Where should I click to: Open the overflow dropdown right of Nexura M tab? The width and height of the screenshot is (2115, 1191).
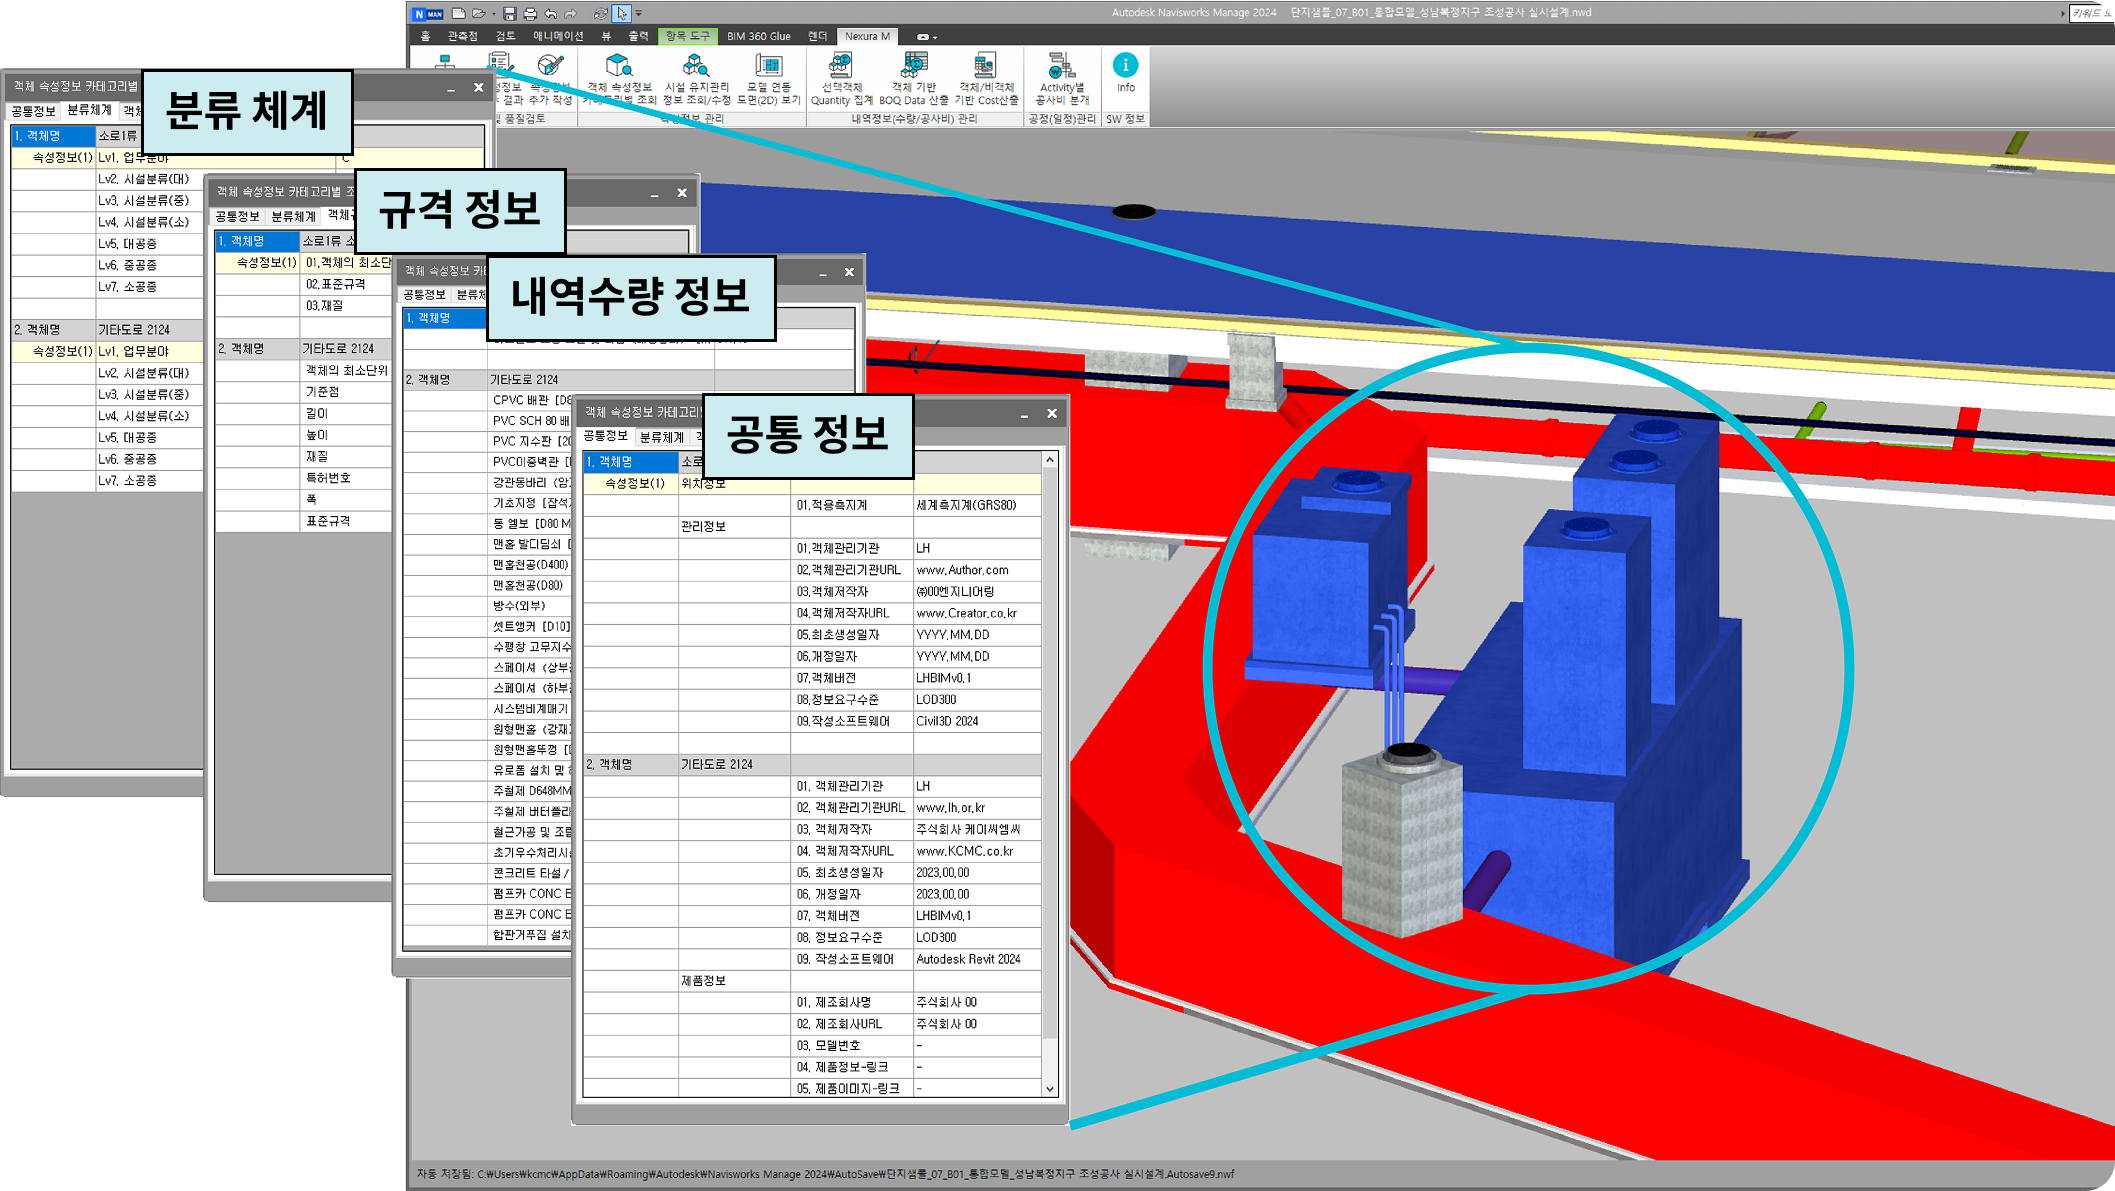click(927, 37)
